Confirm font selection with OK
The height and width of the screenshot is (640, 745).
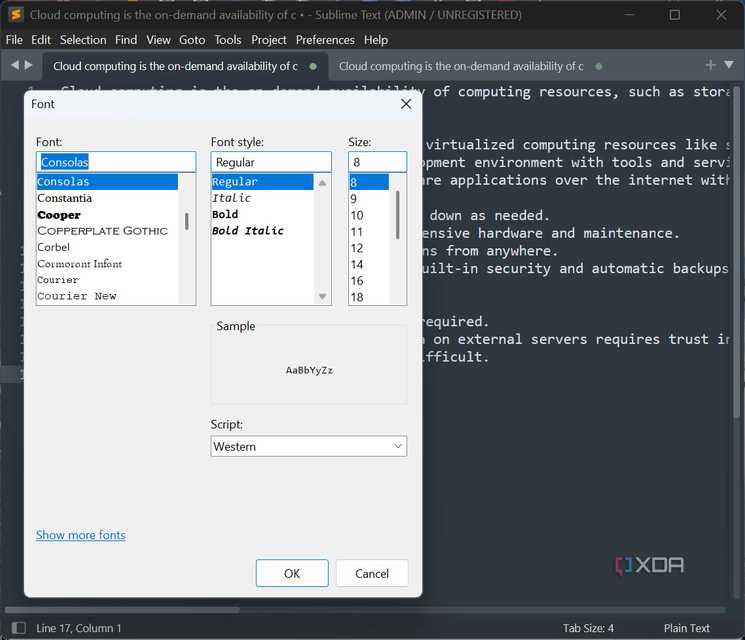tap(292, 573)
